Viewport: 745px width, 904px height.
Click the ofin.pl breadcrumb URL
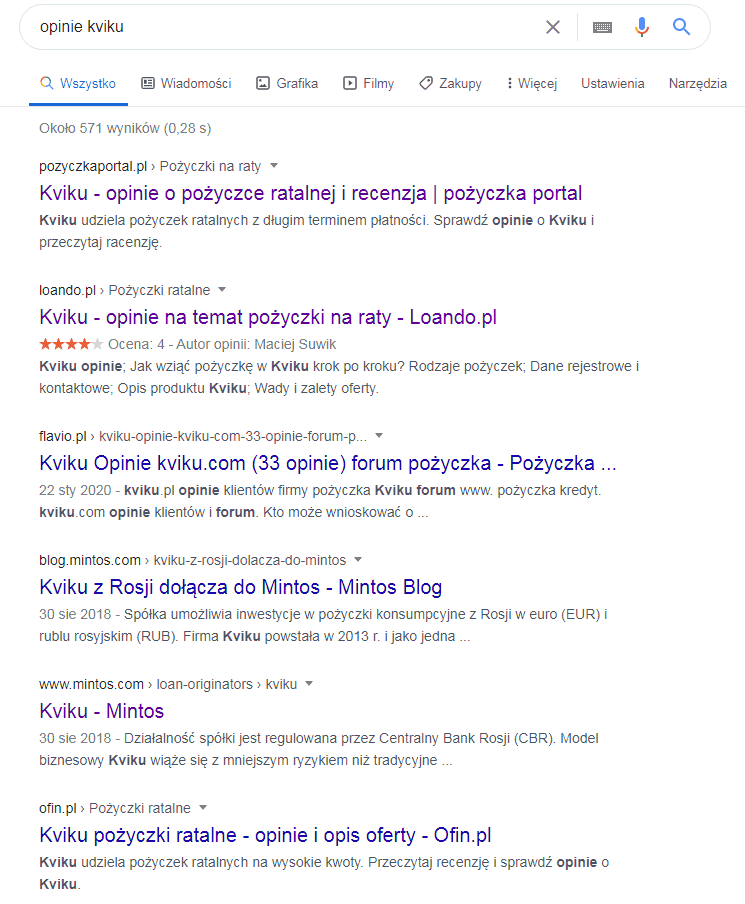pos(115,808)
